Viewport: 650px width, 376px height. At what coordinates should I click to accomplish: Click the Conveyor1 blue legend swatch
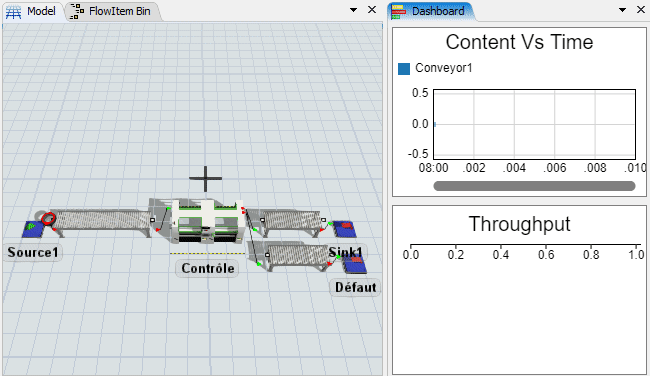click(x=404, y=68)
